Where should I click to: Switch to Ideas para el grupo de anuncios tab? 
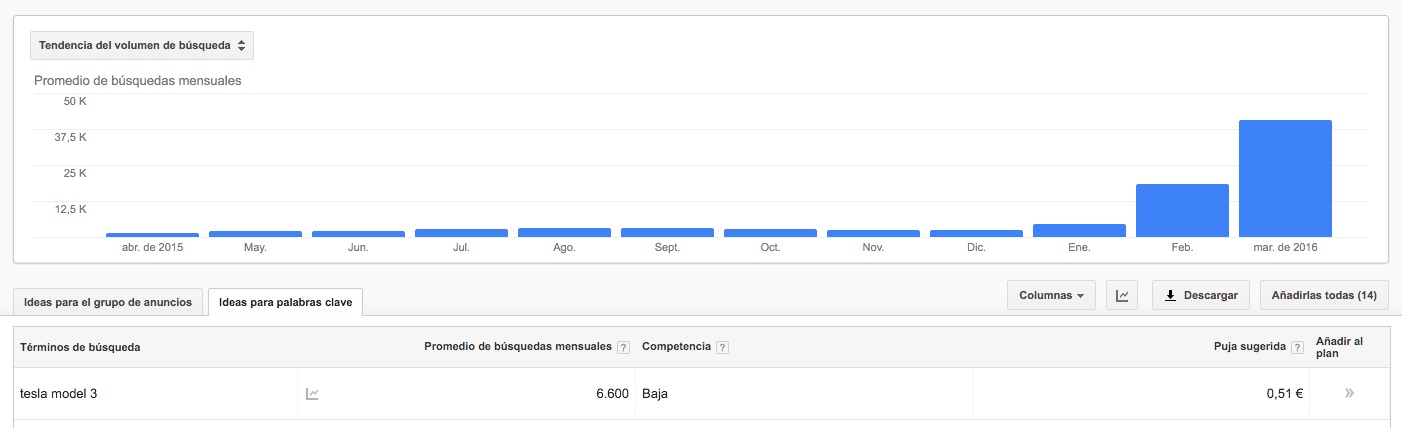coord(108,302)
